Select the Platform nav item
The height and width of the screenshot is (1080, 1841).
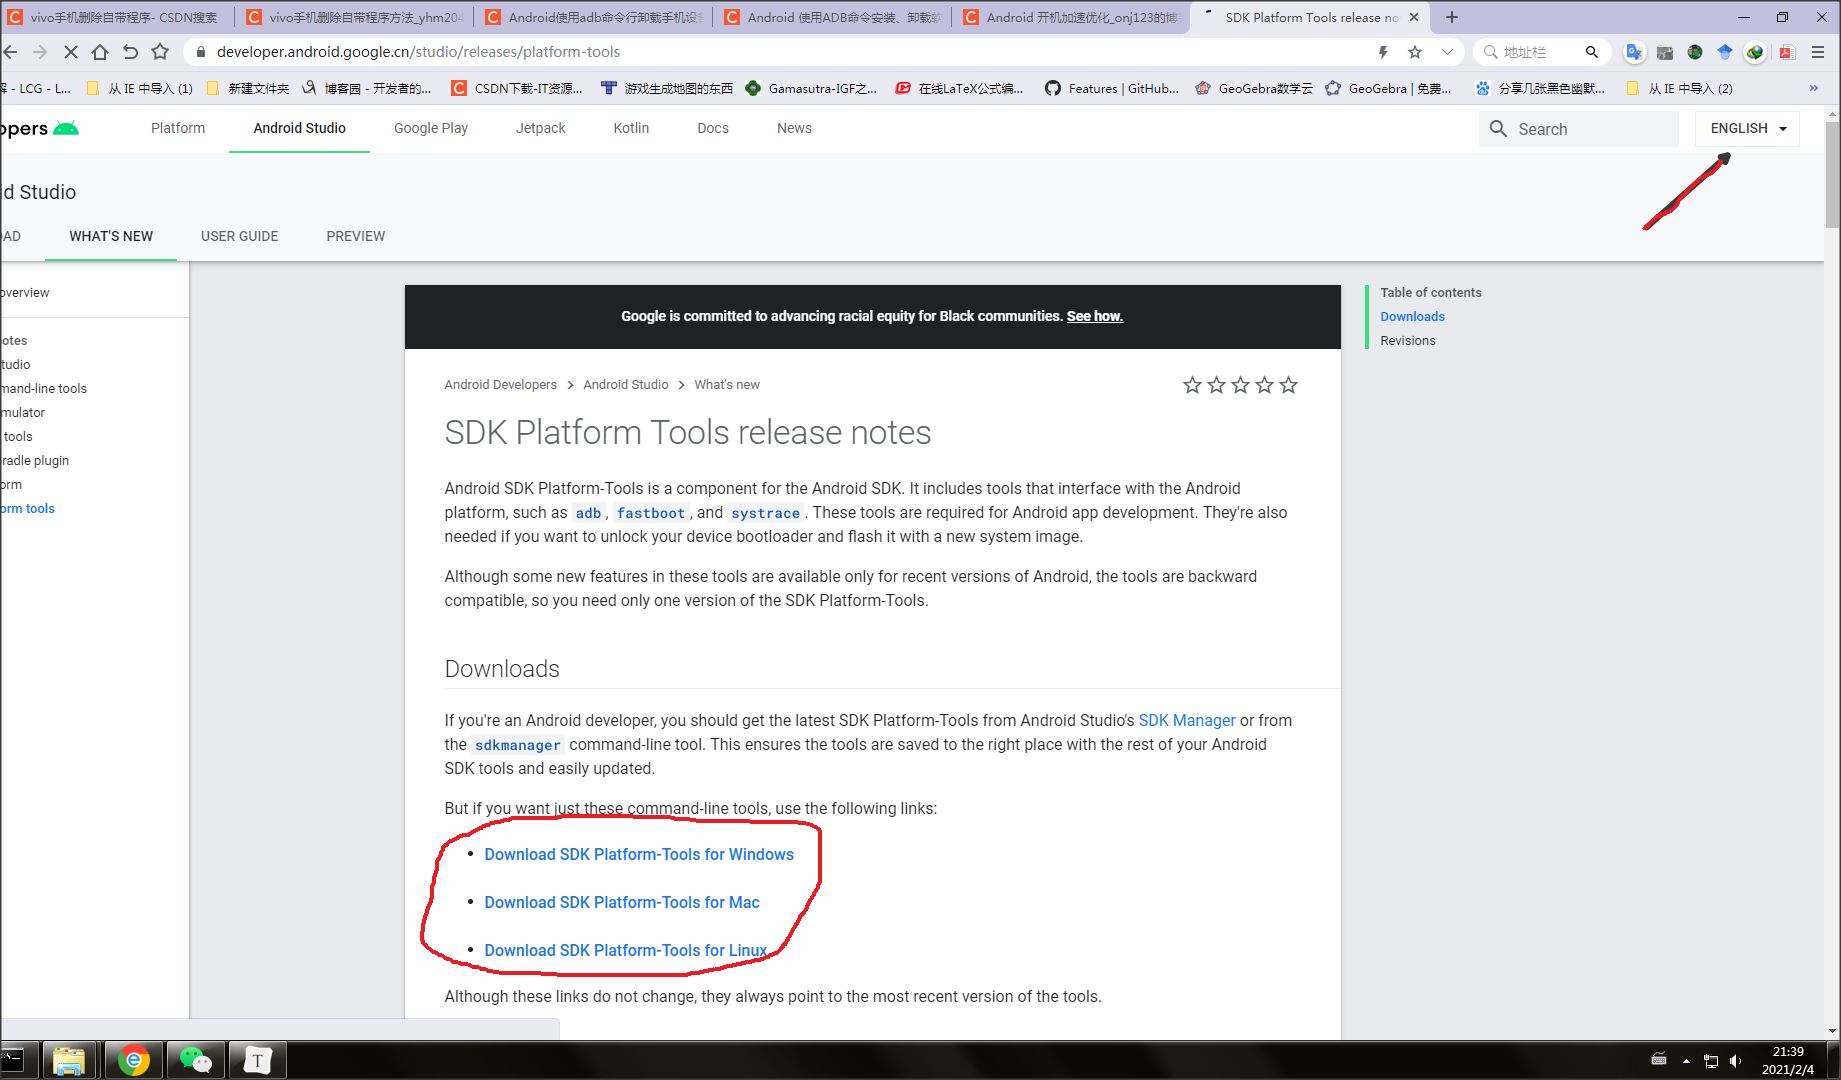click(178, 128)
